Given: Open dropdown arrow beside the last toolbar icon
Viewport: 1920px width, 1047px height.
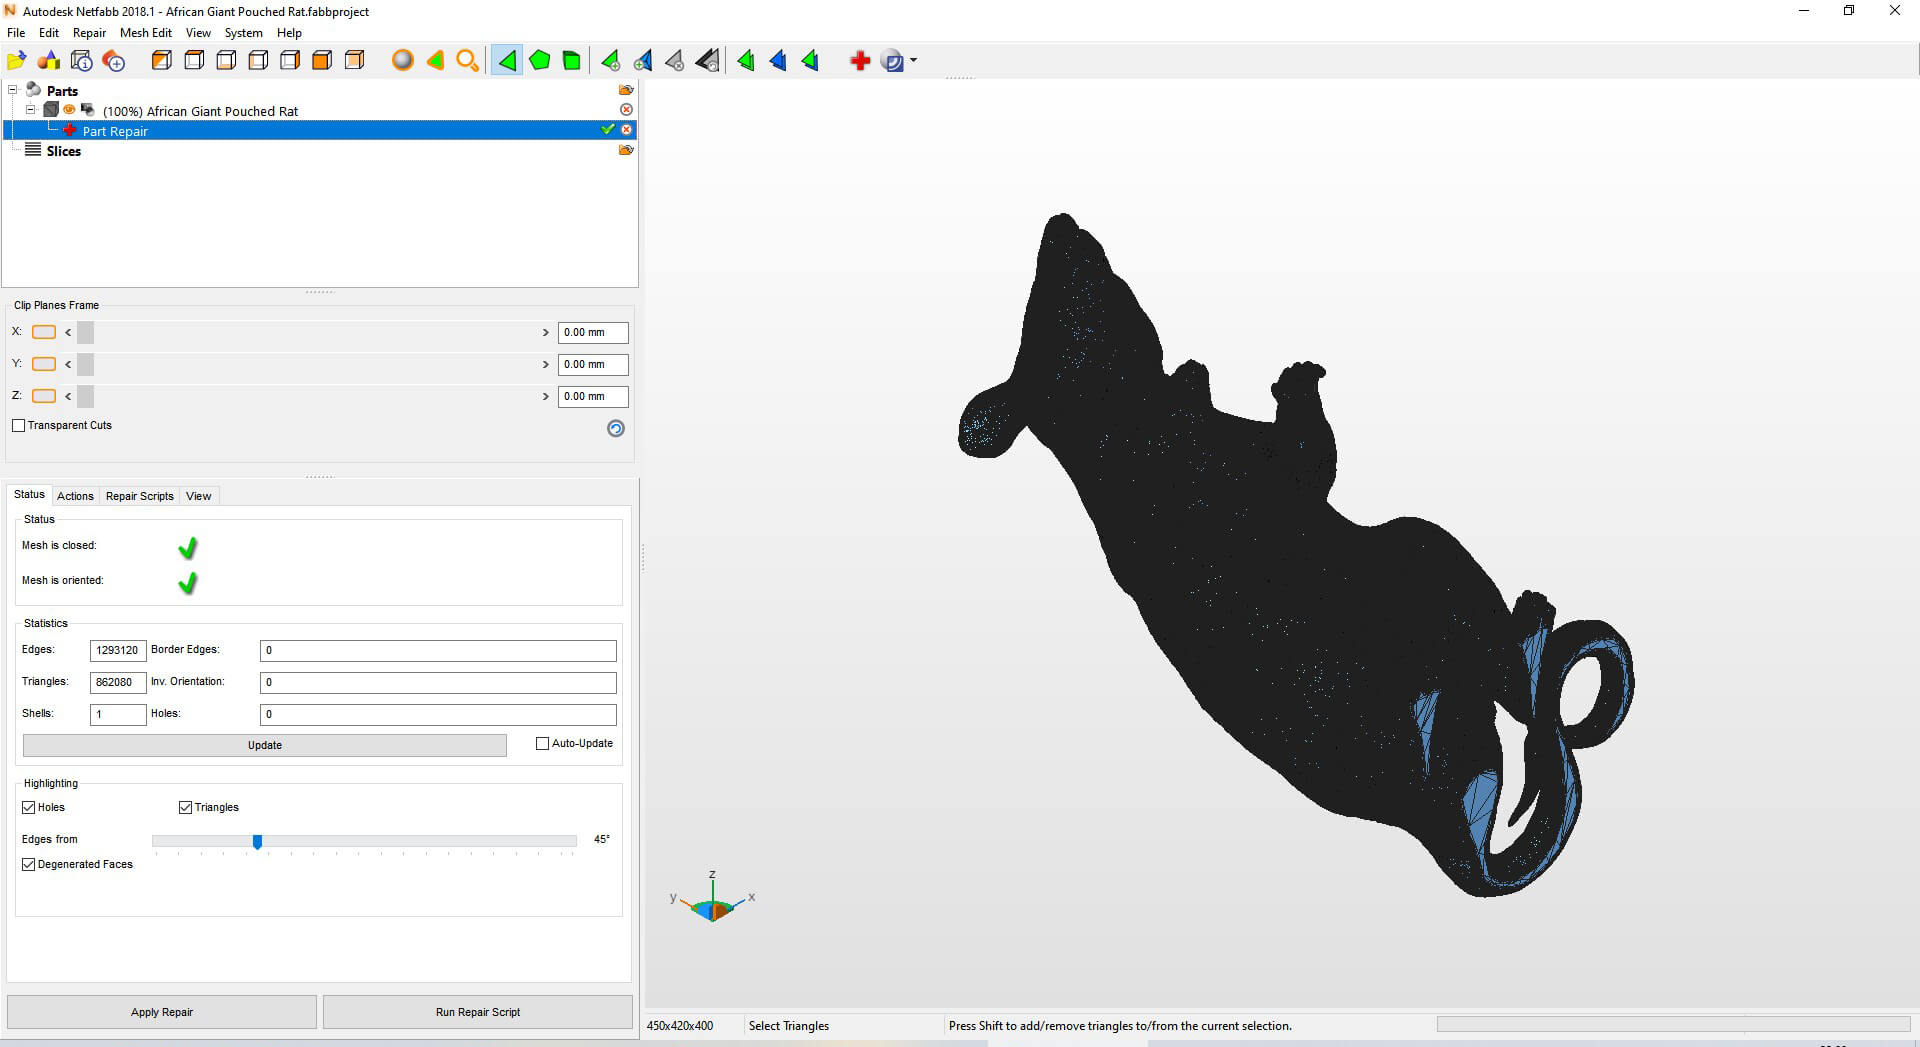Looking at the screenshot, I should [913, 61].
